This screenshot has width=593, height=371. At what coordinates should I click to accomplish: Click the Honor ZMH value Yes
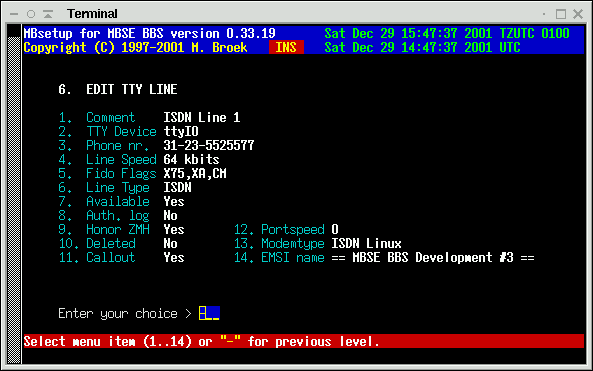[174, 229]
